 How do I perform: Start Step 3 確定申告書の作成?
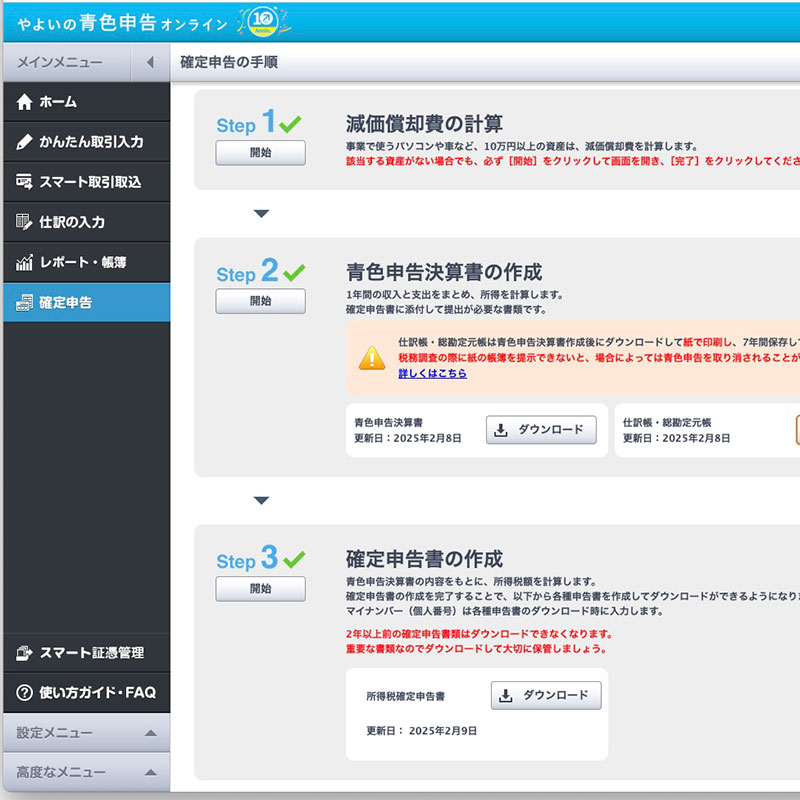pyautogui.click(x=260, y=589)
